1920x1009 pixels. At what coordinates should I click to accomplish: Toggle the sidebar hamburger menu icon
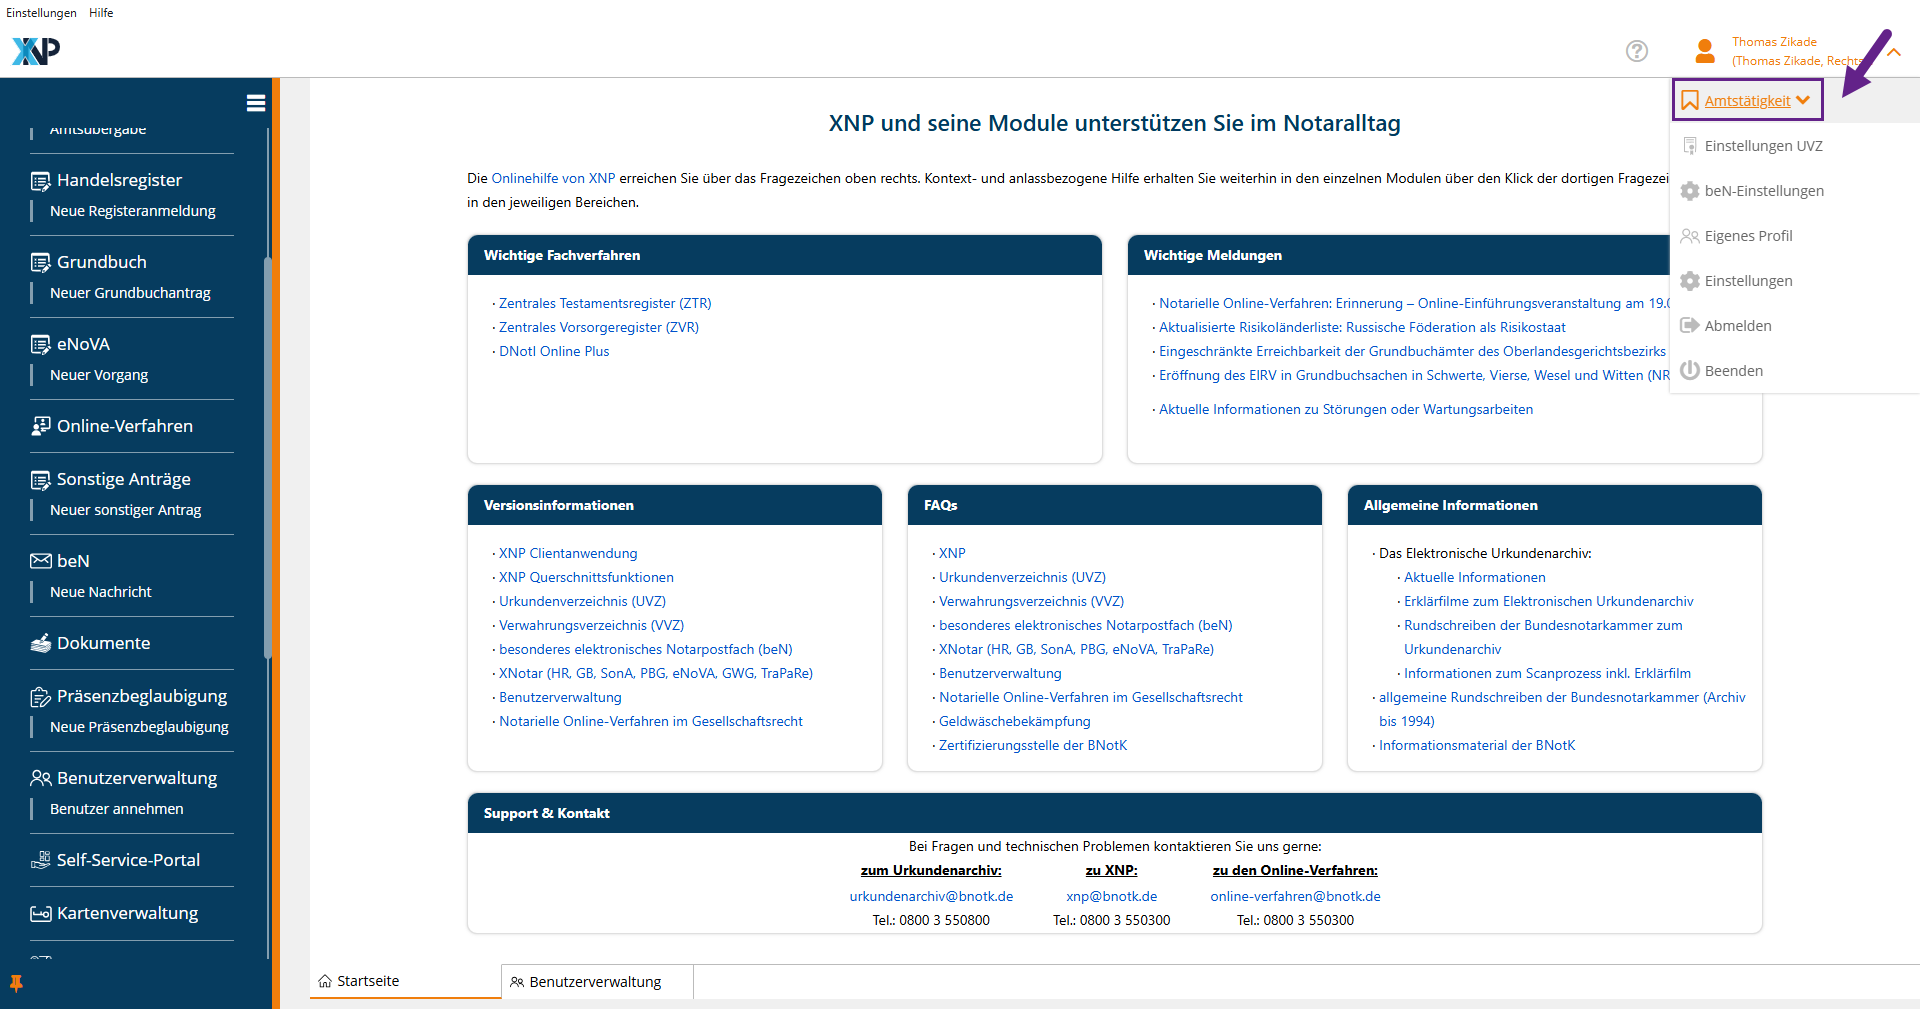(x=256, y=103)
